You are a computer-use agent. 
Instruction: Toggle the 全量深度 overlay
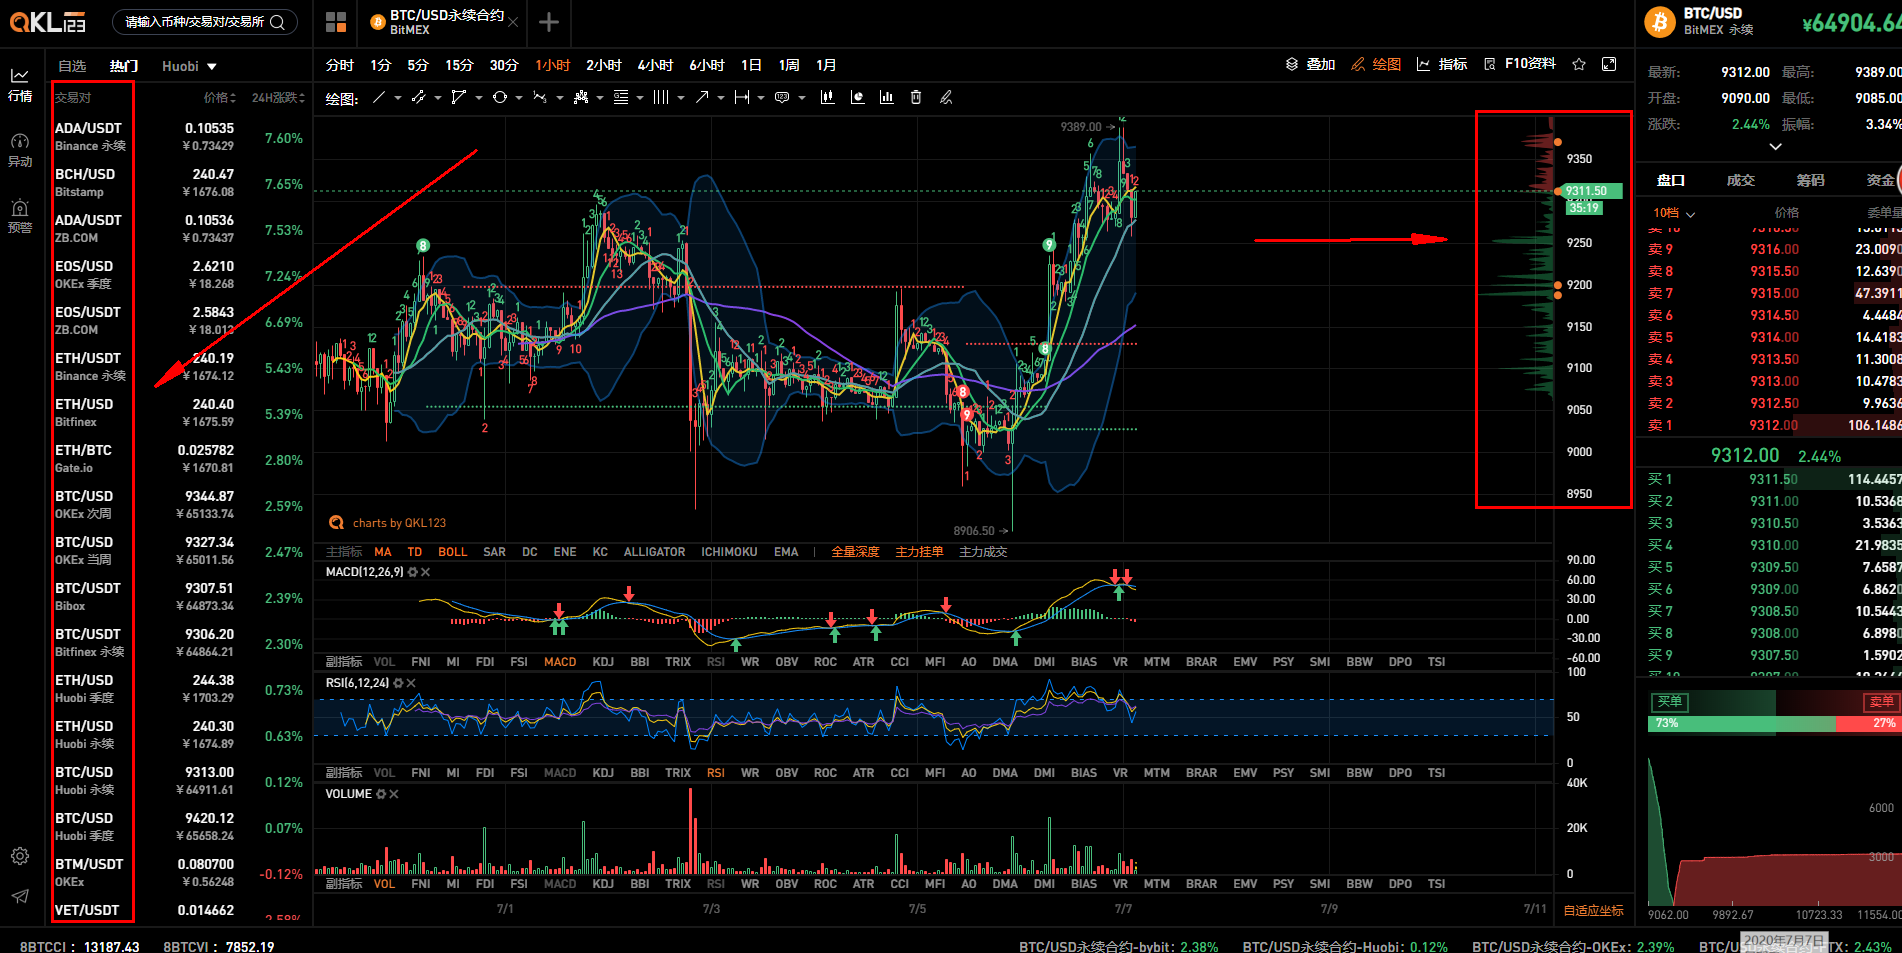pyautogui.click(x=855, y=552)
